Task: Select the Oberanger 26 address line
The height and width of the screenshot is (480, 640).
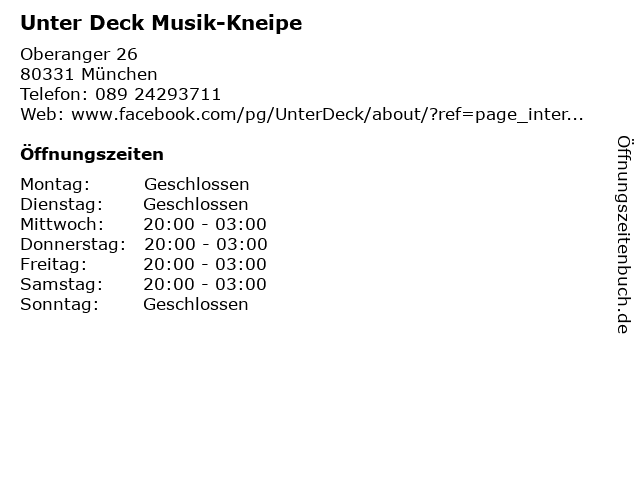Action: pyautogui.click(x=79, y=54)
